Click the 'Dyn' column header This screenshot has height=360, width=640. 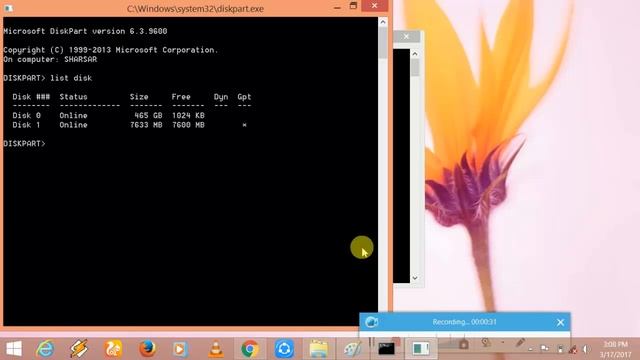pyautogui.click(x=221, y=97)
